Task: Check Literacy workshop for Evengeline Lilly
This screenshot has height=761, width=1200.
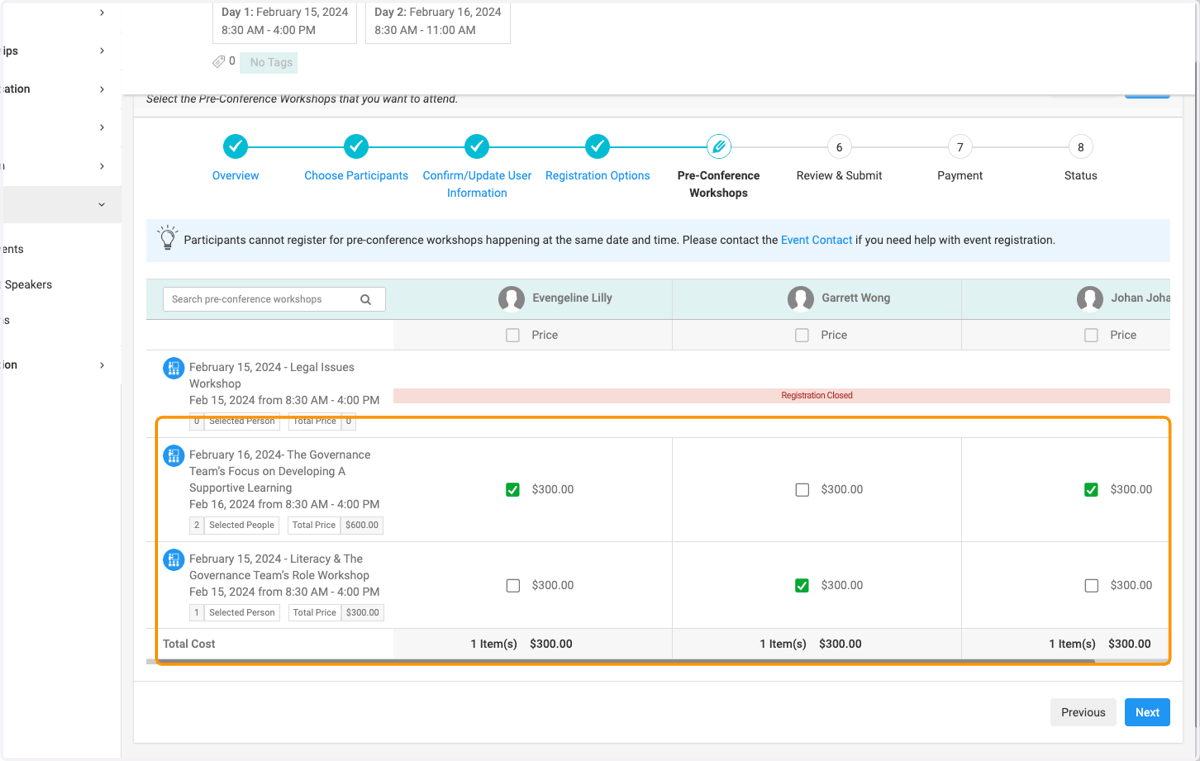Action: [x=513, y=586]
